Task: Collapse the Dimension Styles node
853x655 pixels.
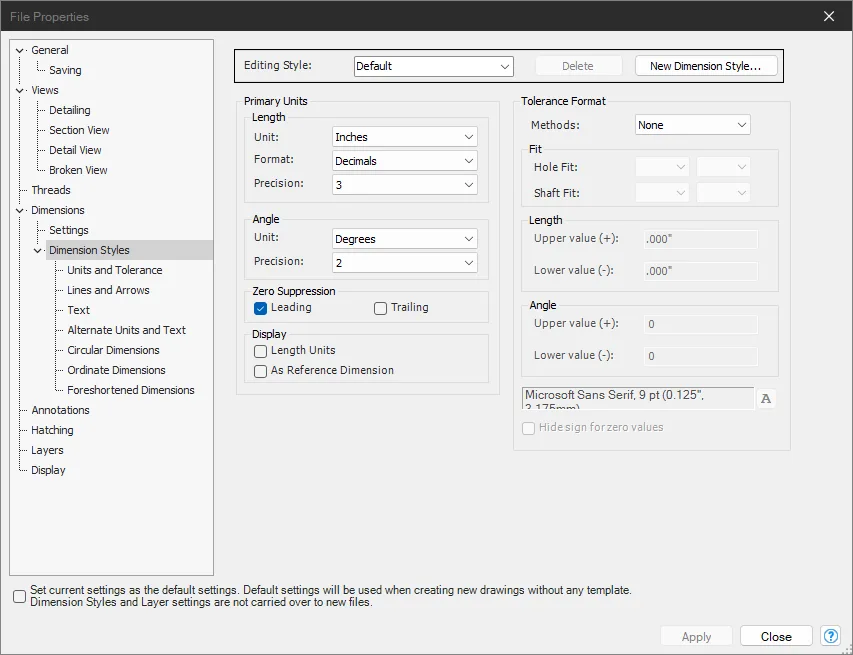Action: 38,250
